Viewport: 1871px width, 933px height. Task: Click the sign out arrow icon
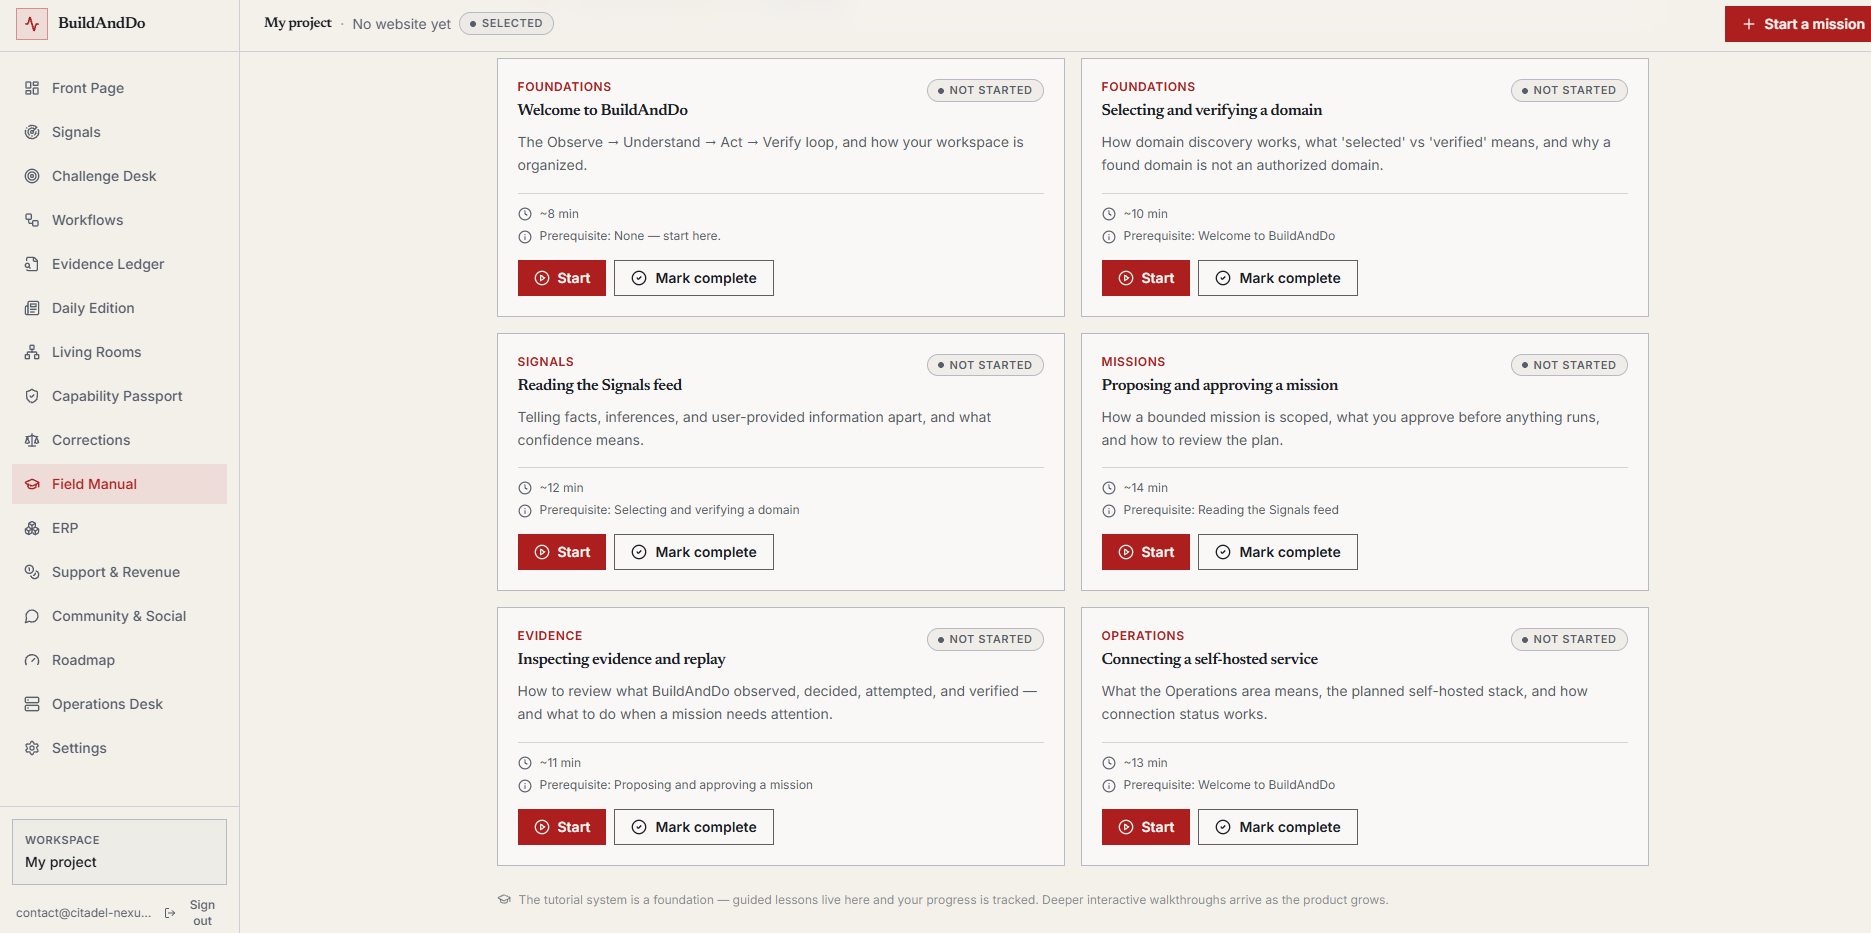pyautogui.click(x=170, y=913)
